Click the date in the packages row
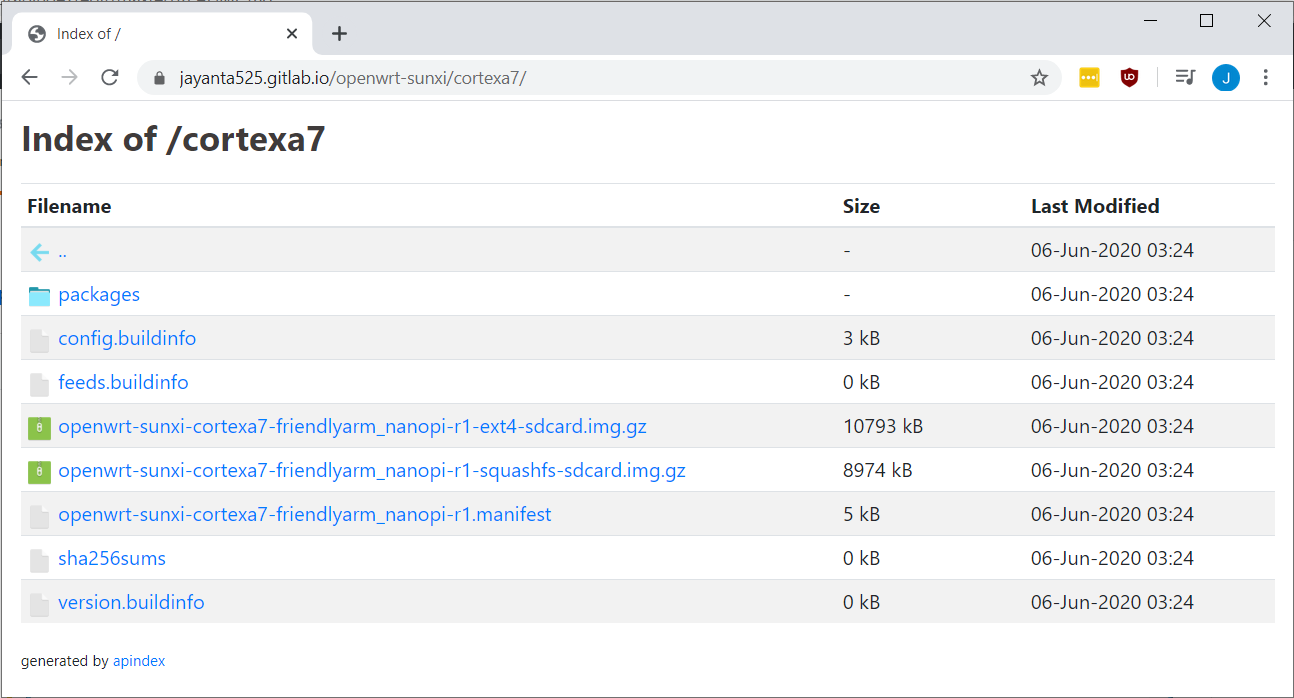This screenshot has width=1294, height=698. click(x=1112, y=294)
